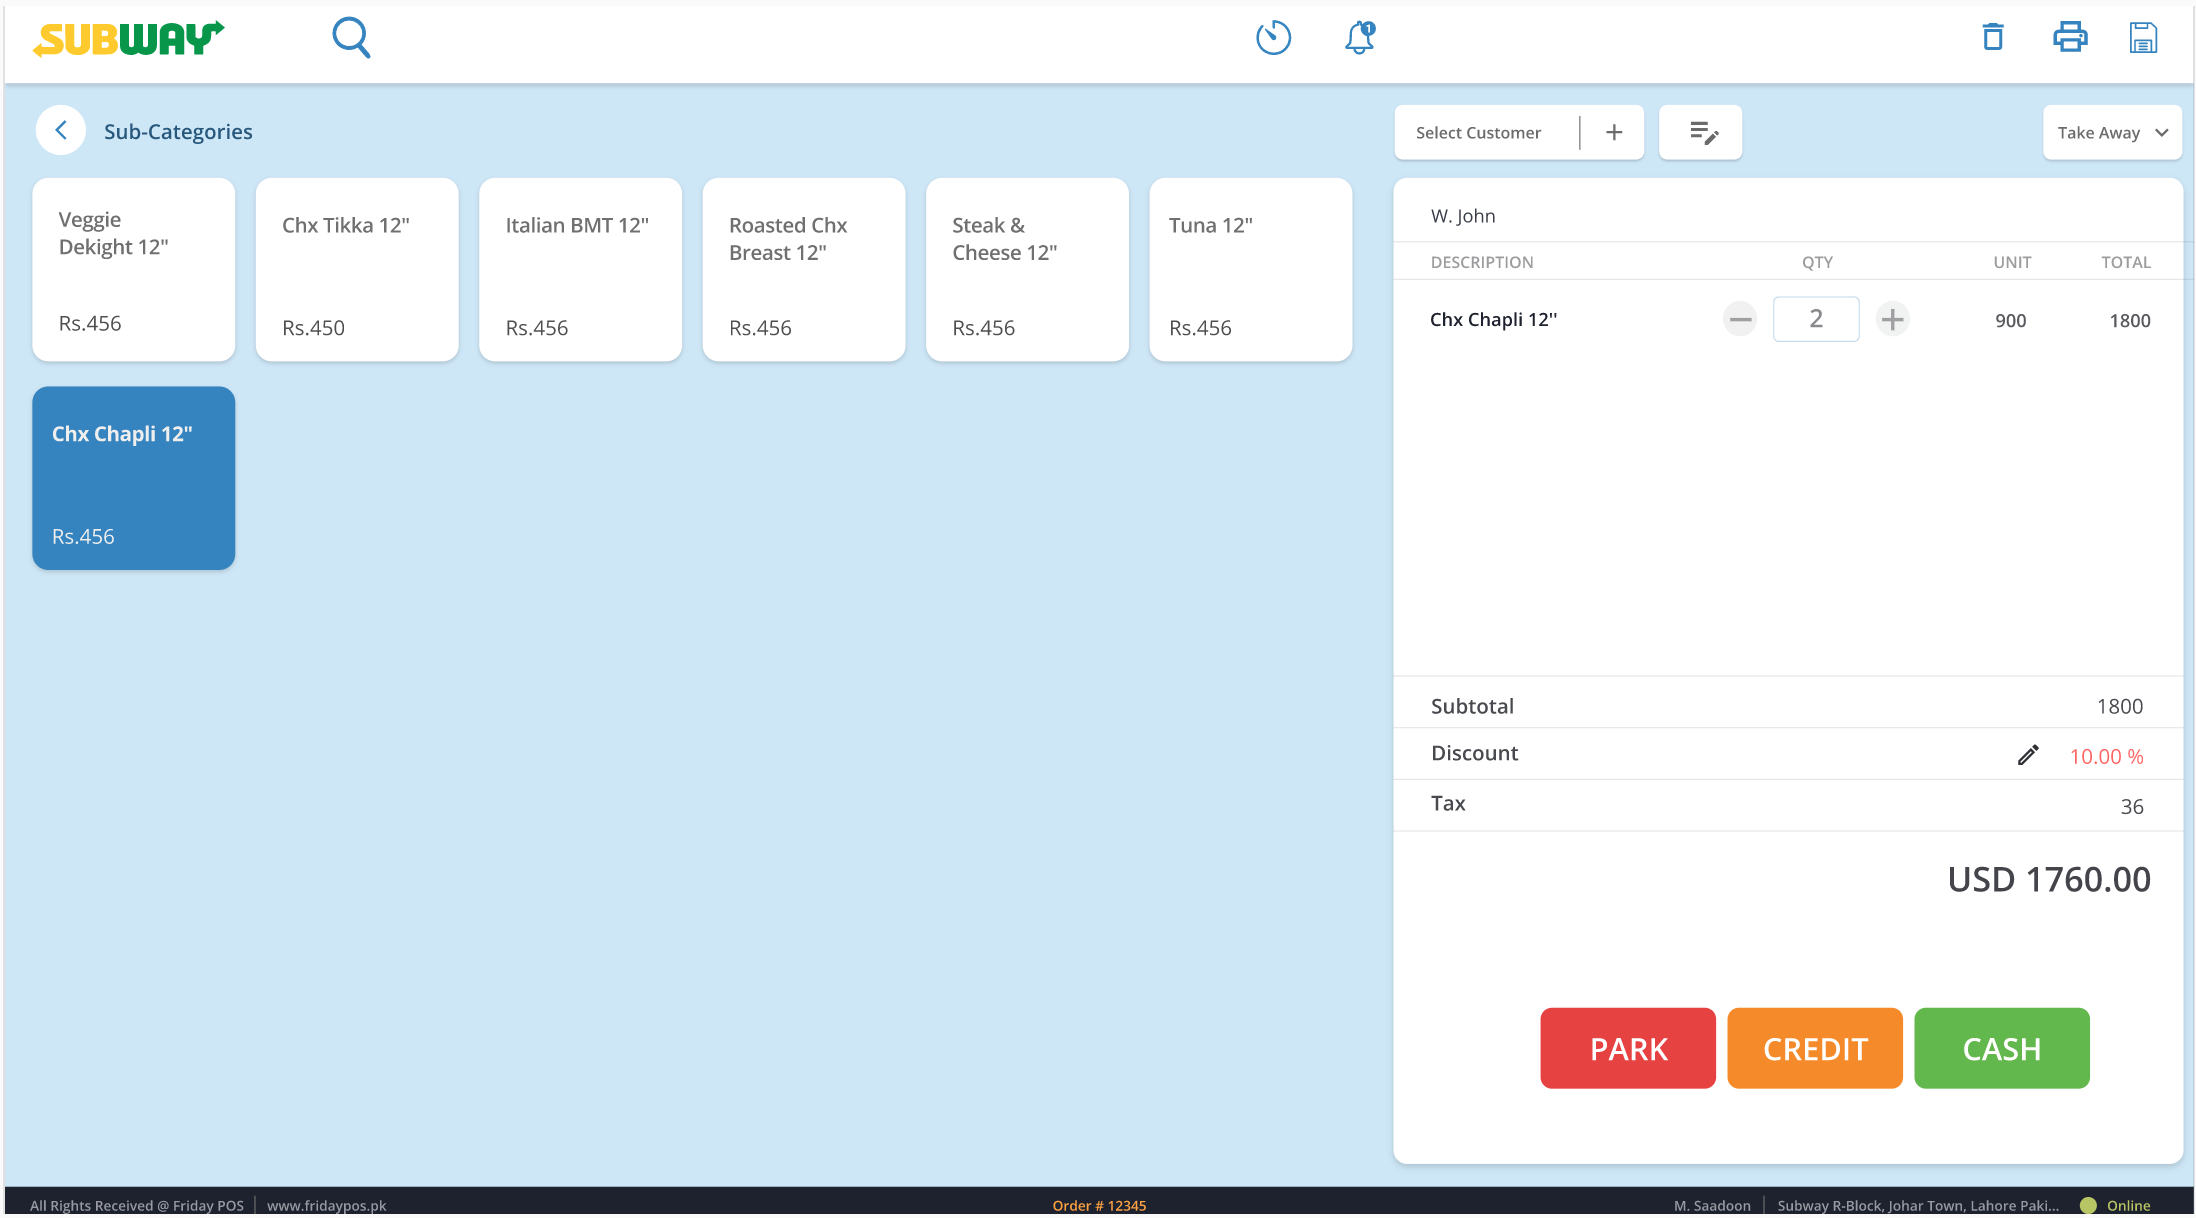Image resolution: width=2196 pixels, height=1218 pixels.
Task: Open the Take Away dropdown
Action: [x=2111, y=133]
